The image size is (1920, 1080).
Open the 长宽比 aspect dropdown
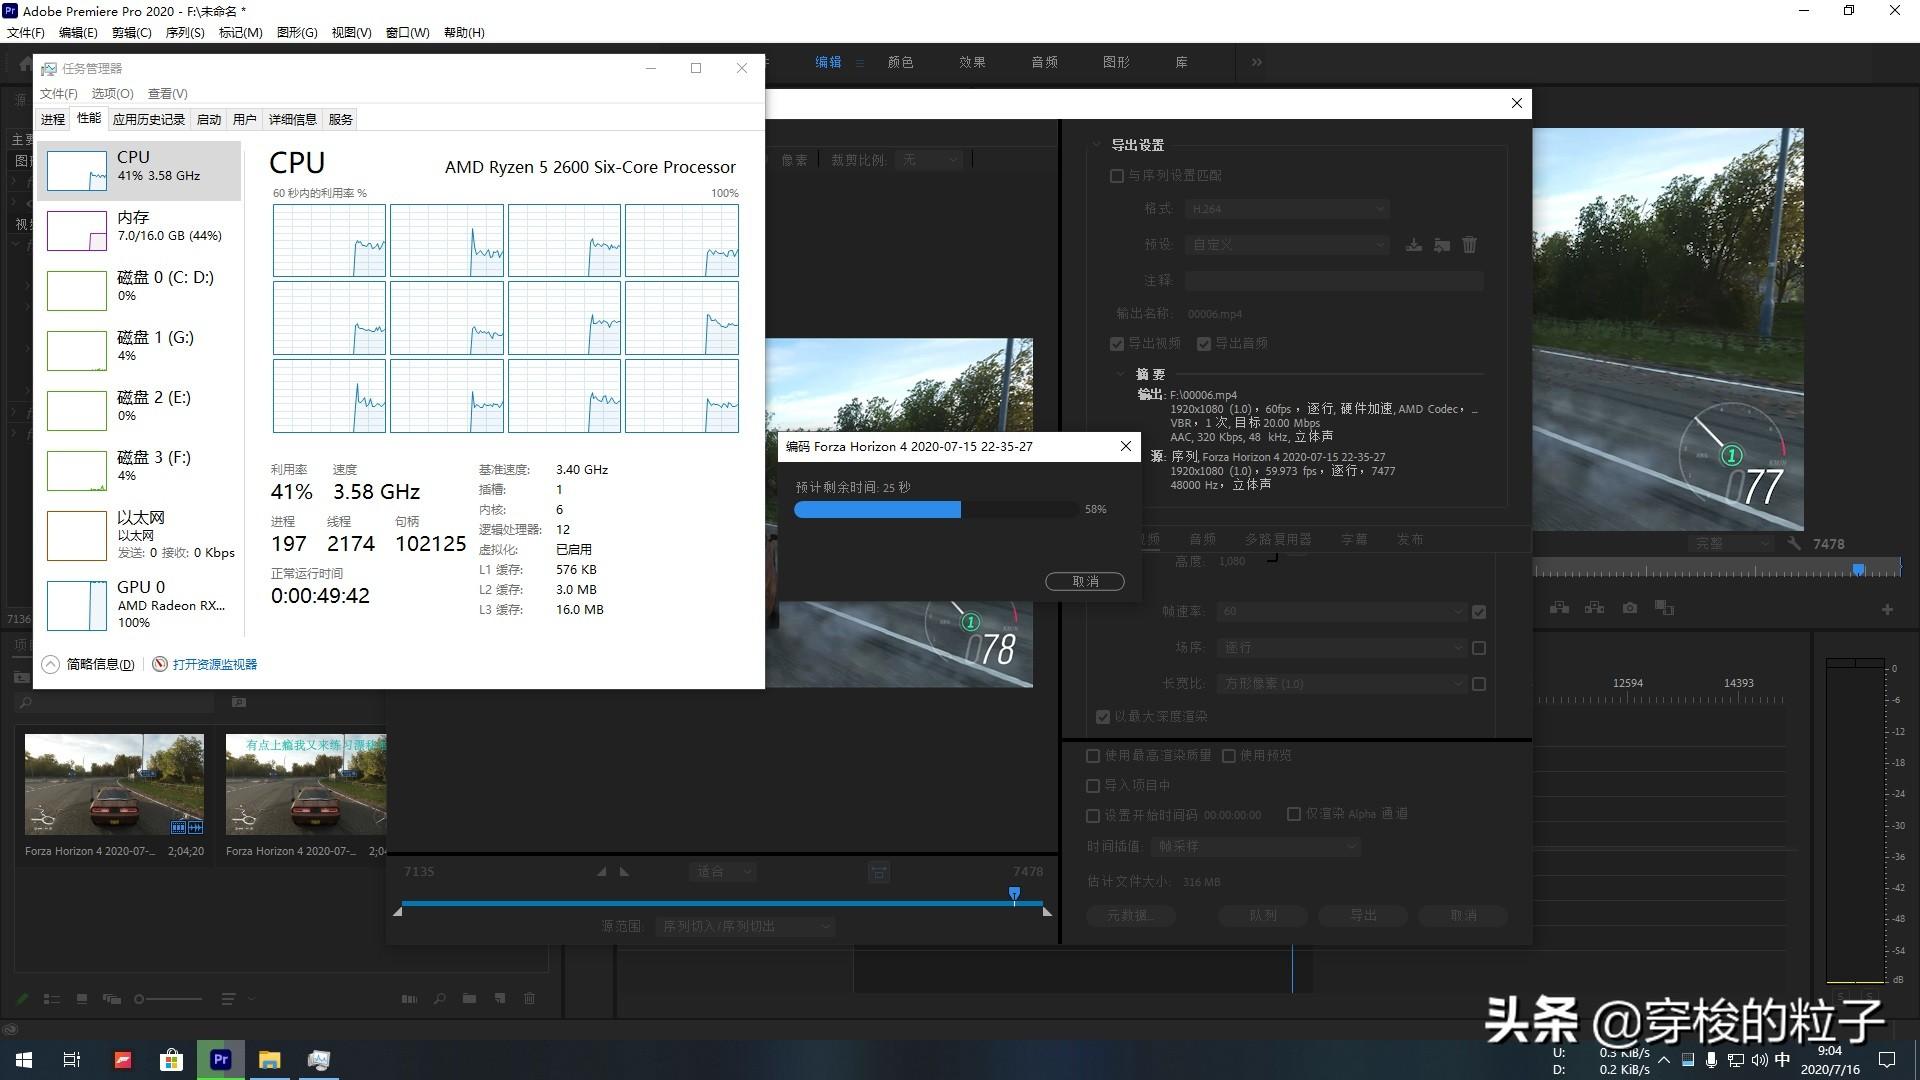click(1343, 684)
